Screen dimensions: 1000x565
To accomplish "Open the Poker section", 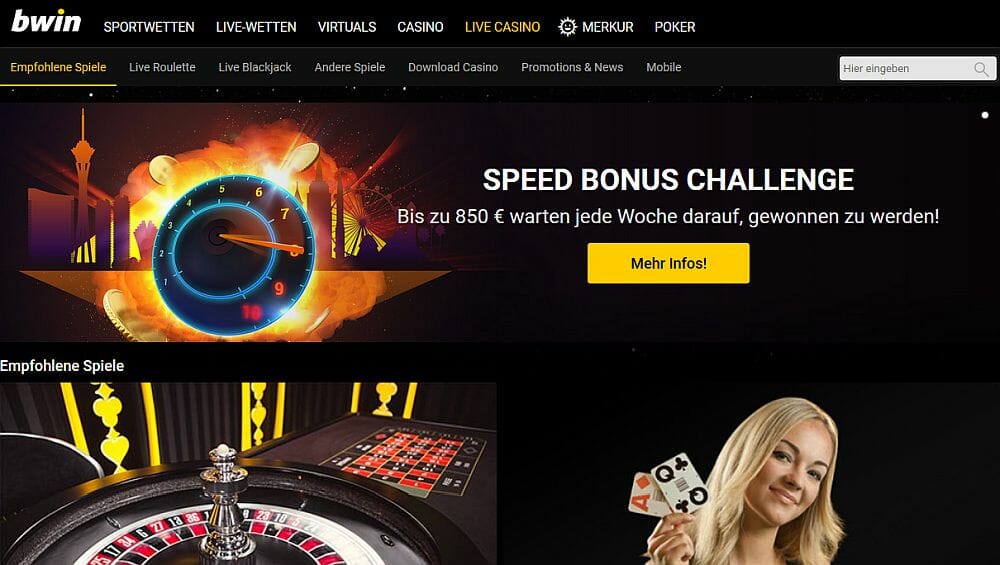I will pyautogui.click(x=675, y=27).
